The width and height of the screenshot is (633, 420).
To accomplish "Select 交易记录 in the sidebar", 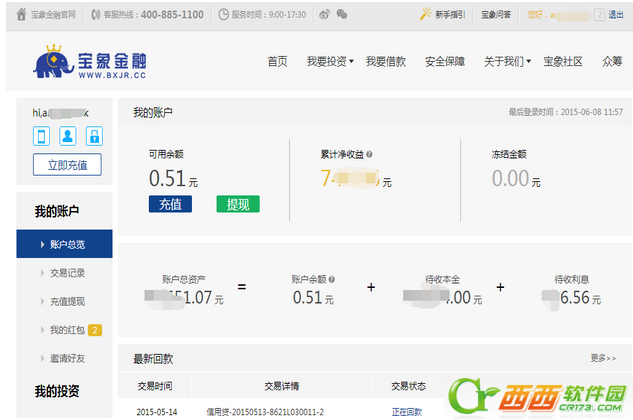I will [x=67, y=273].
